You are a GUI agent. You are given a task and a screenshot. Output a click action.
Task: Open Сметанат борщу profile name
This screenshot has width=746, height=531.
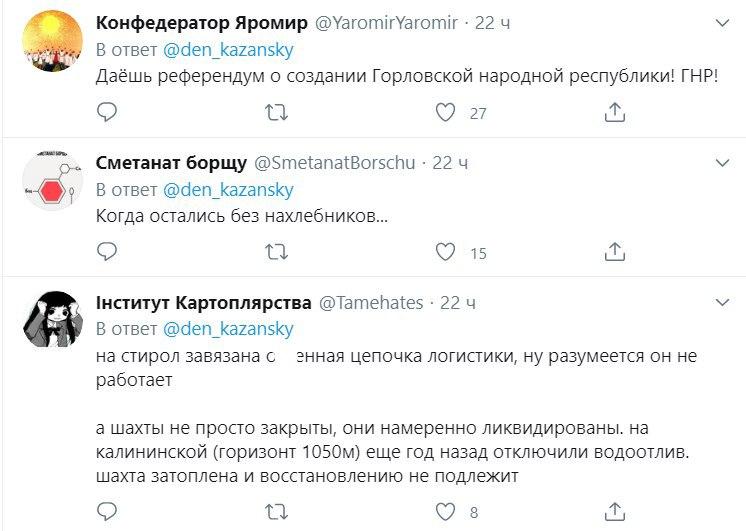[x=167, y=162]
